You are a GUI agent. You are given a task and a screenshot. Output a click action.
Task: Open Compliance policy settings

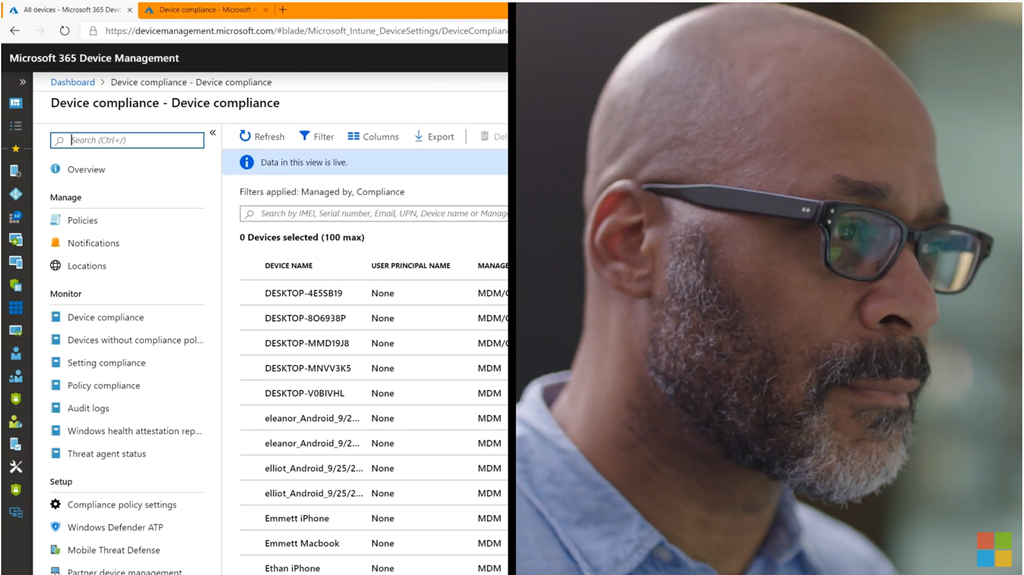coord(121,505)
